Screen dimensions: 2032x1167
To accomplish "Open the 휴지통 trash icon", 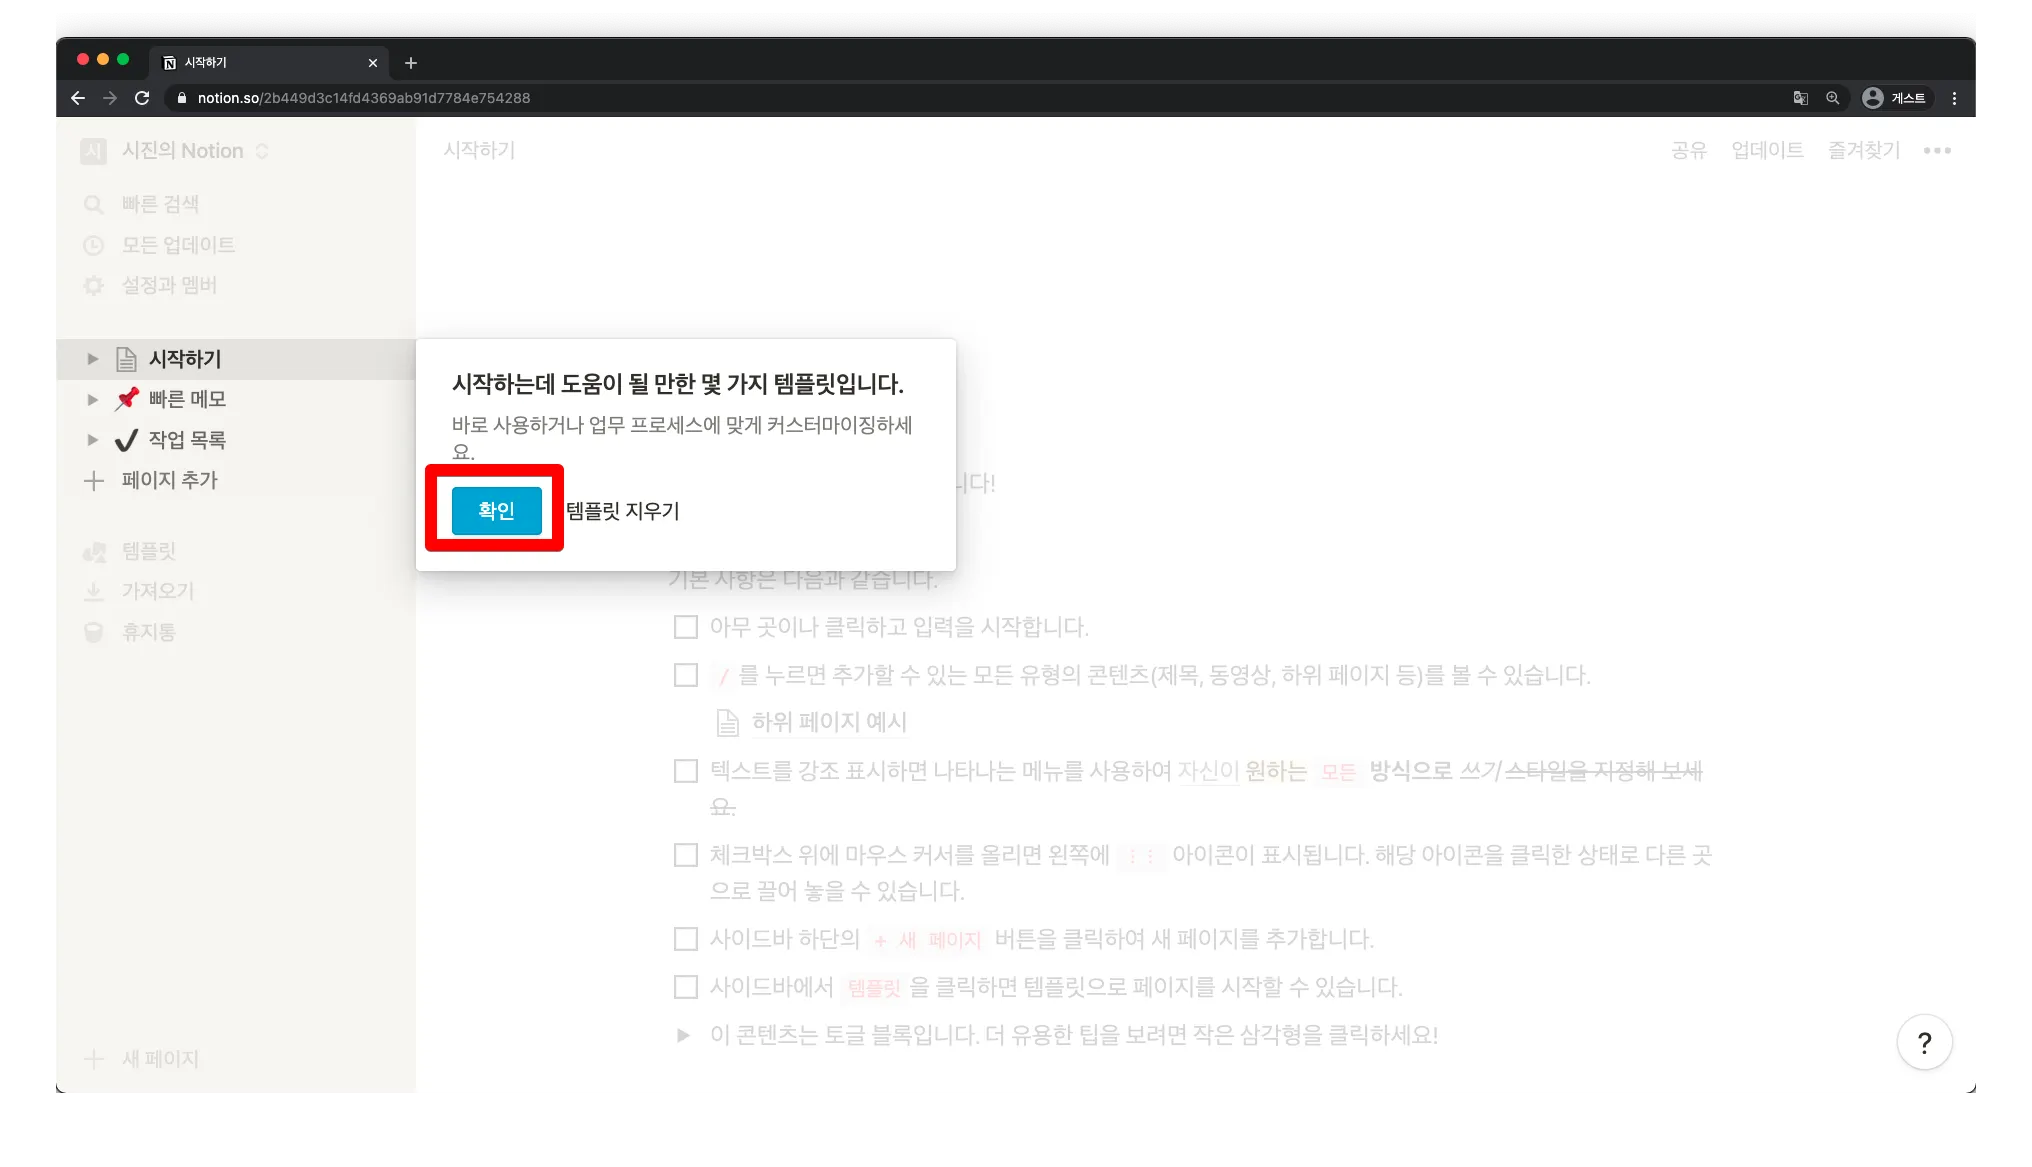I will pyautogui.click(x=94, y=633).
